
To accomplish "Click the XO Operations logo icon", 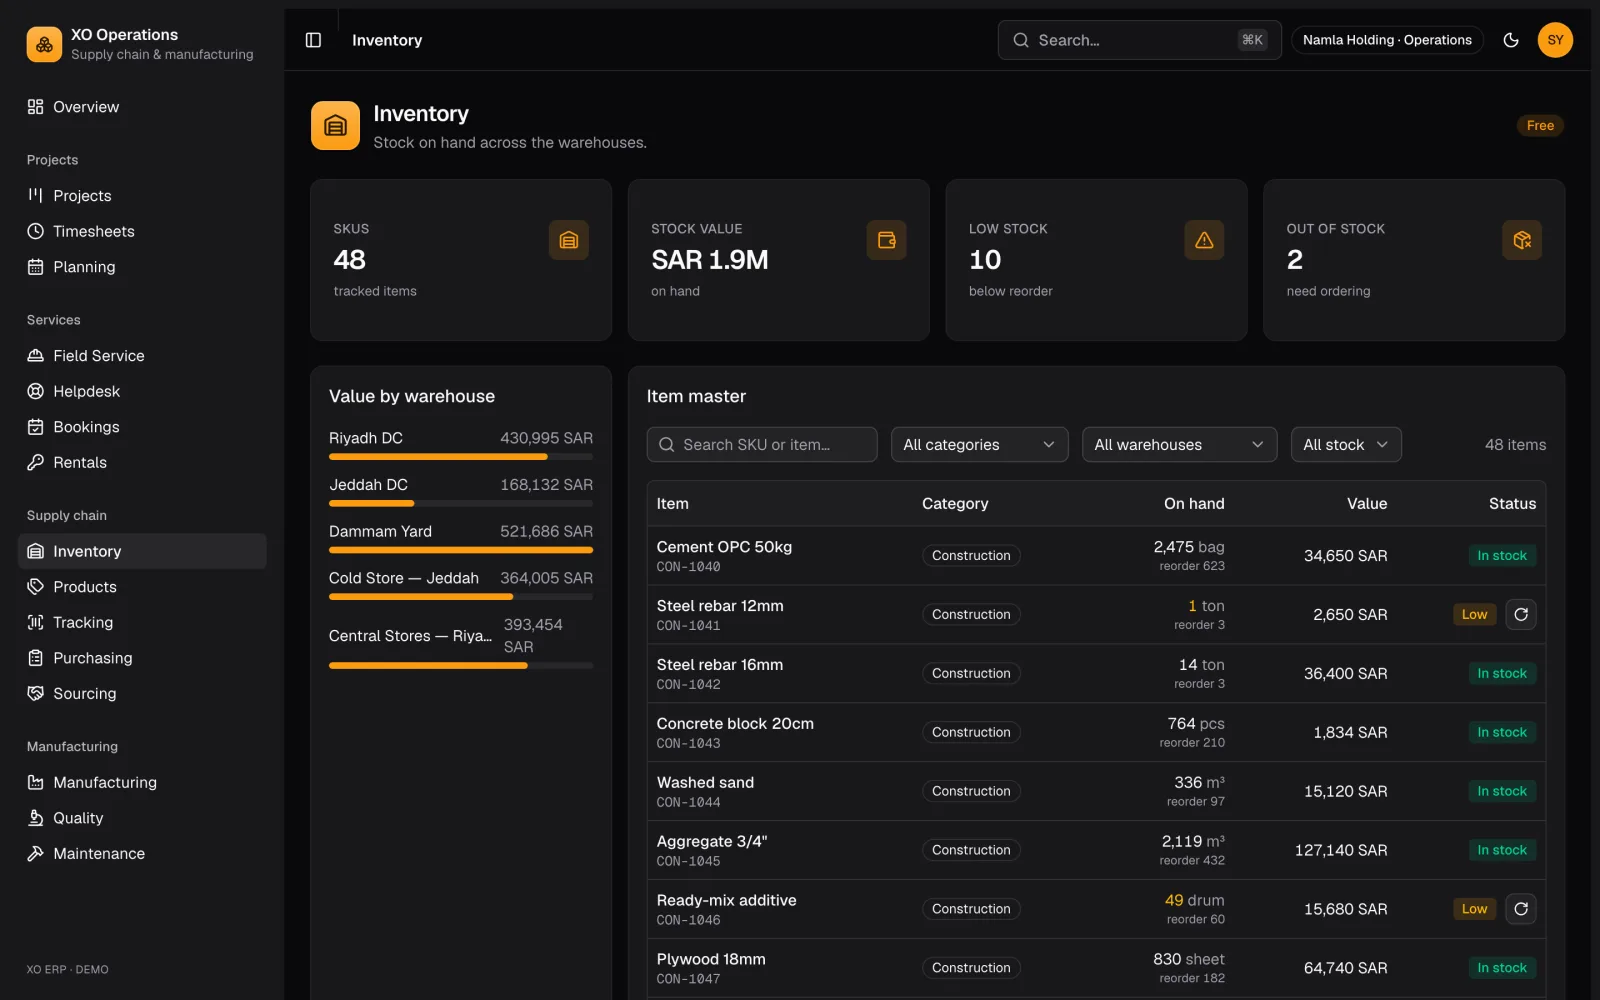I will point(44,44).
